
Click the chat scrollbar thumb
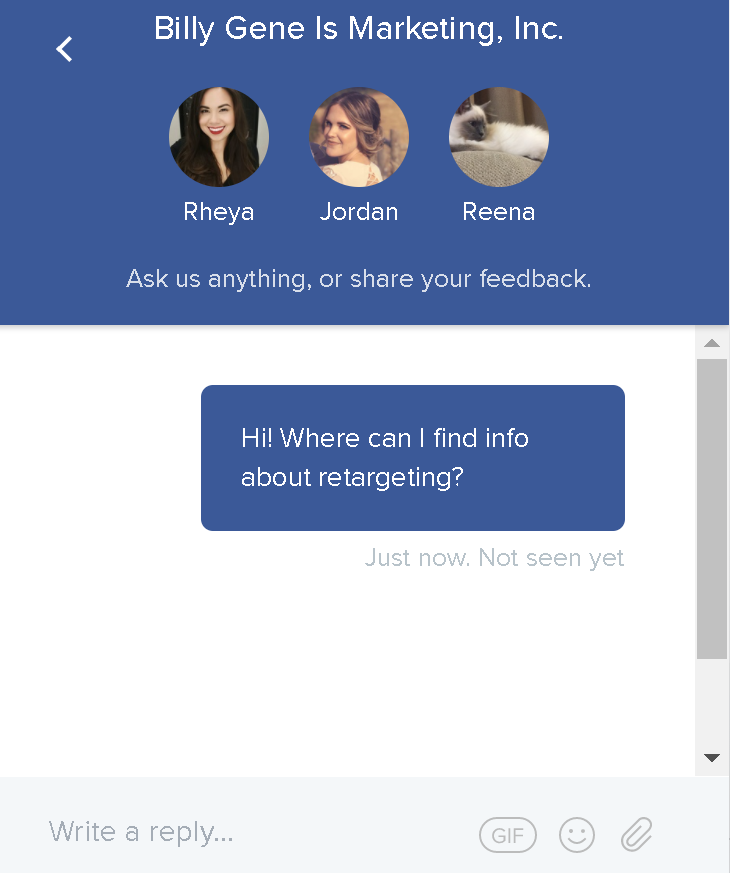pos(711,508)
